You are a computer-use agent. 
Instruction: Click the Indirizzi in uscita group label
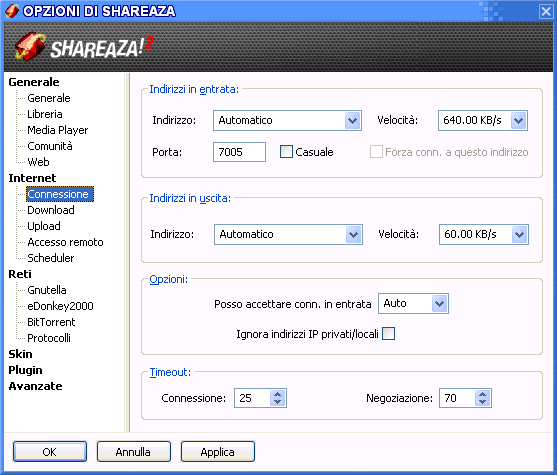(x=190, y=198)
